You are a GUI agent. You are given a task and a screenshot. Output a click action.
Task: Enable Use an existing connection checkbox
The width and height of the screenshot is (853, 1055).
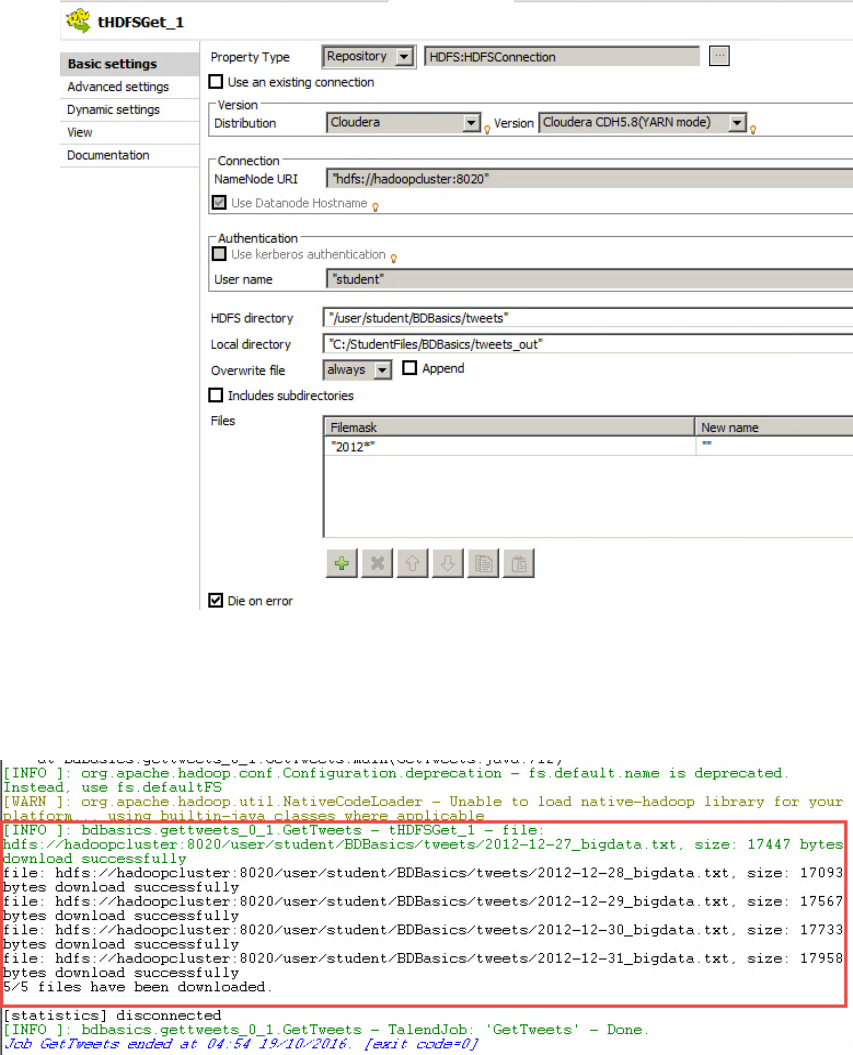[x=216, y=82]
